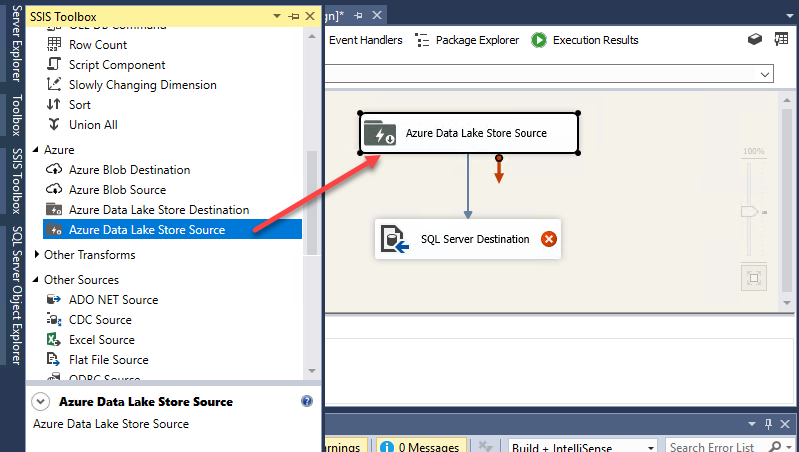Close the Error List panel
The height and width of the screenshot is (452, 799).
coord(785,423)
